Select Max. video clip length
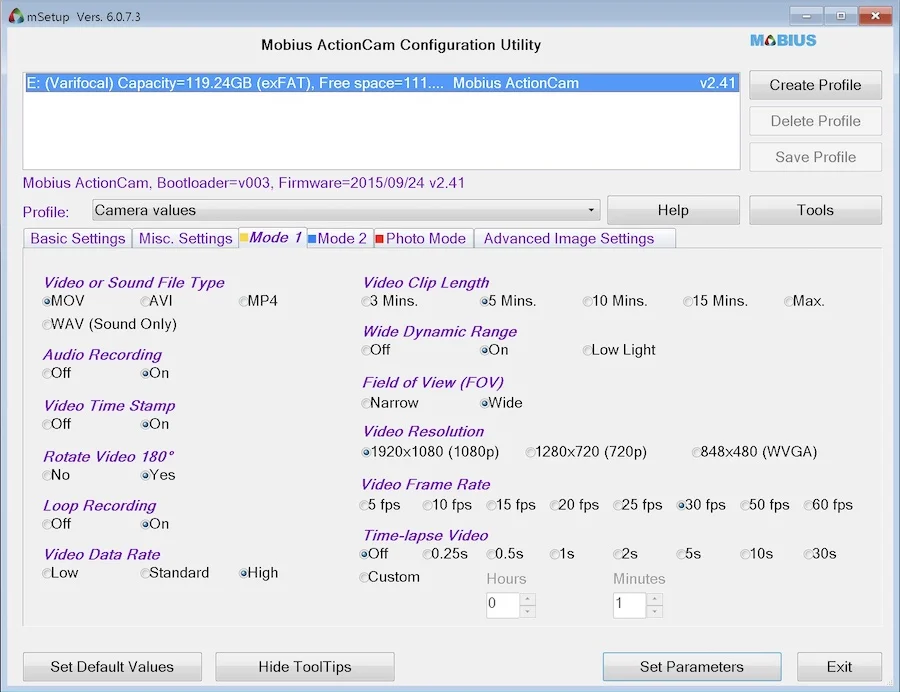This screenshot has width=900, height=692. pyautogui.click(x=805, y=301)
